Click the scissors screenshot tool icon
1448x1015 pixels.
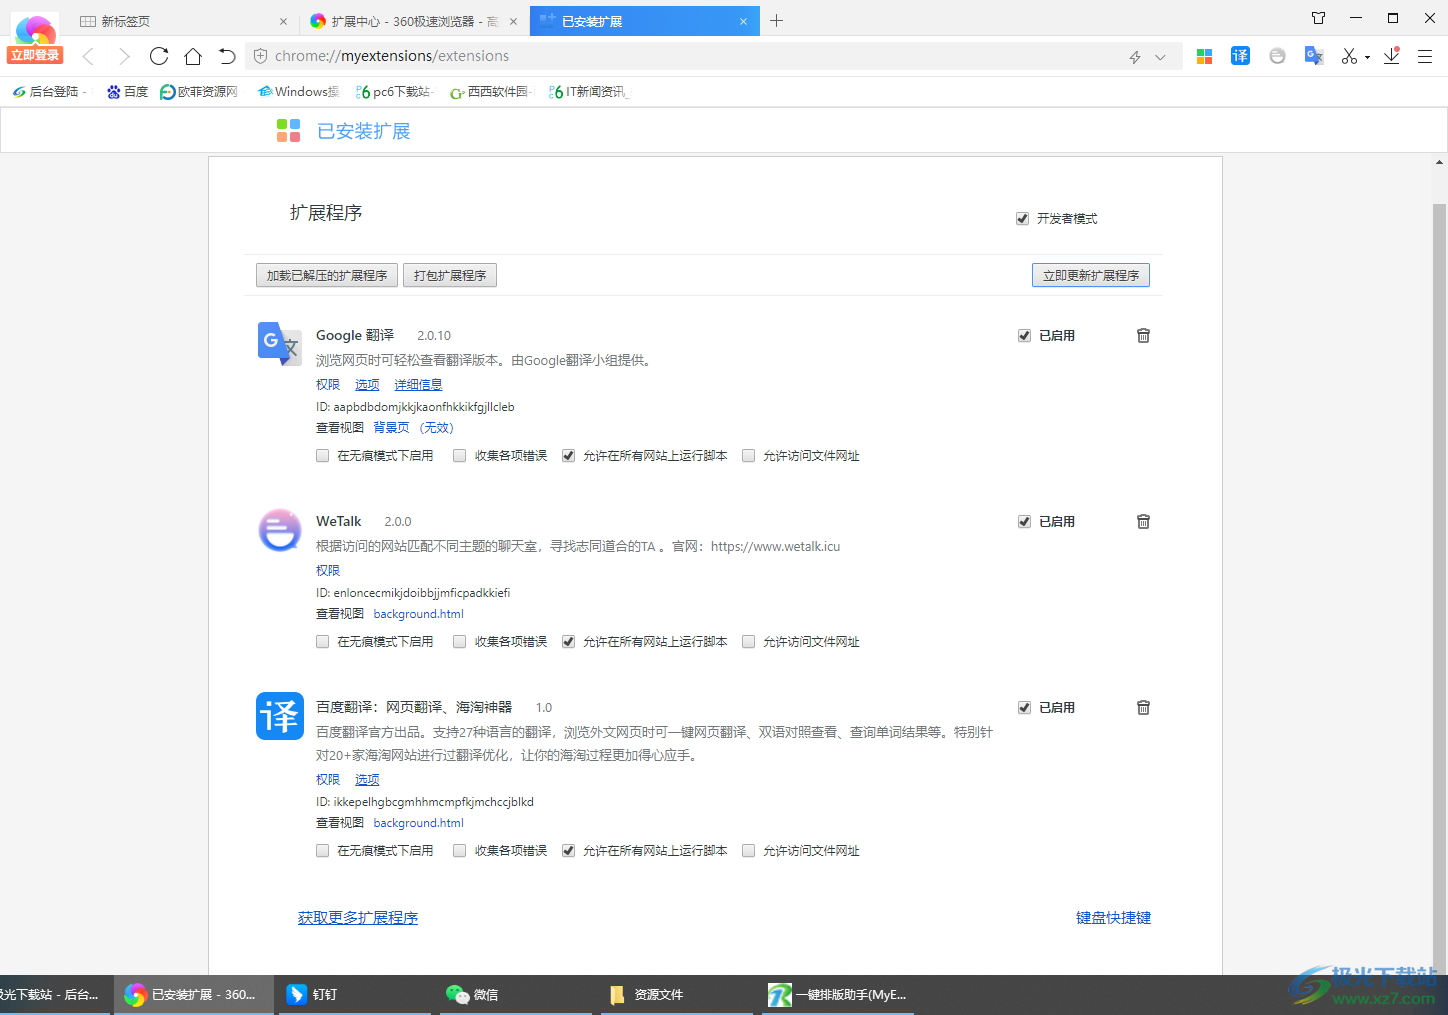click(1349, 56)
